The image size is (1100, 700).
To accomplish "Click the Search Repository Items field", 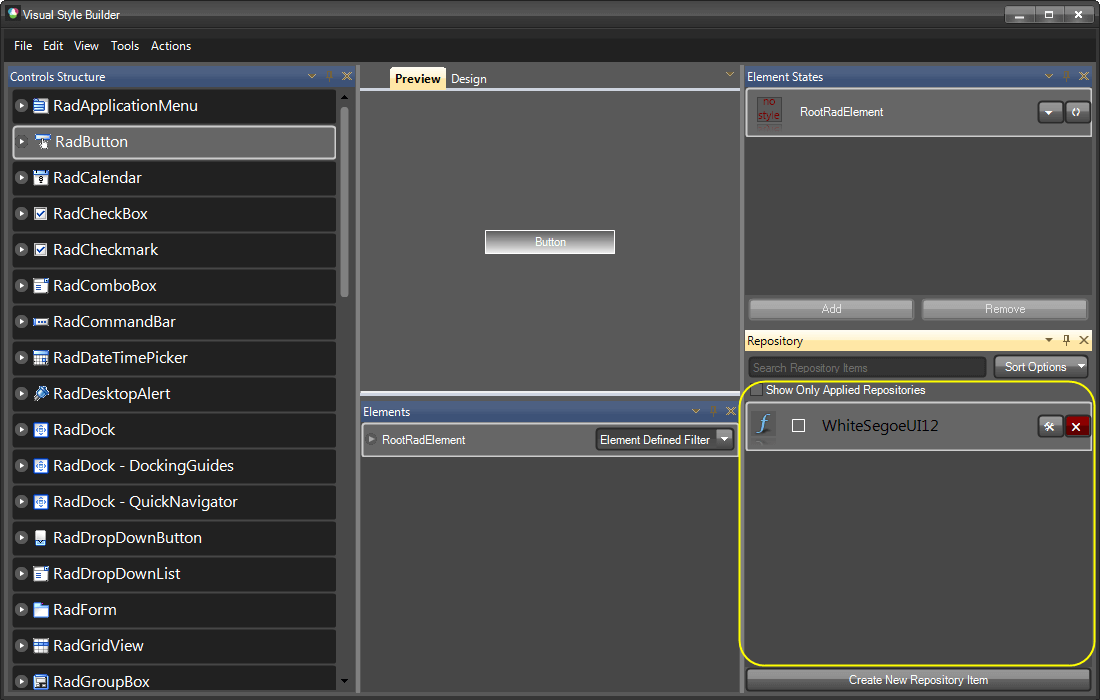I will [866, 366].
